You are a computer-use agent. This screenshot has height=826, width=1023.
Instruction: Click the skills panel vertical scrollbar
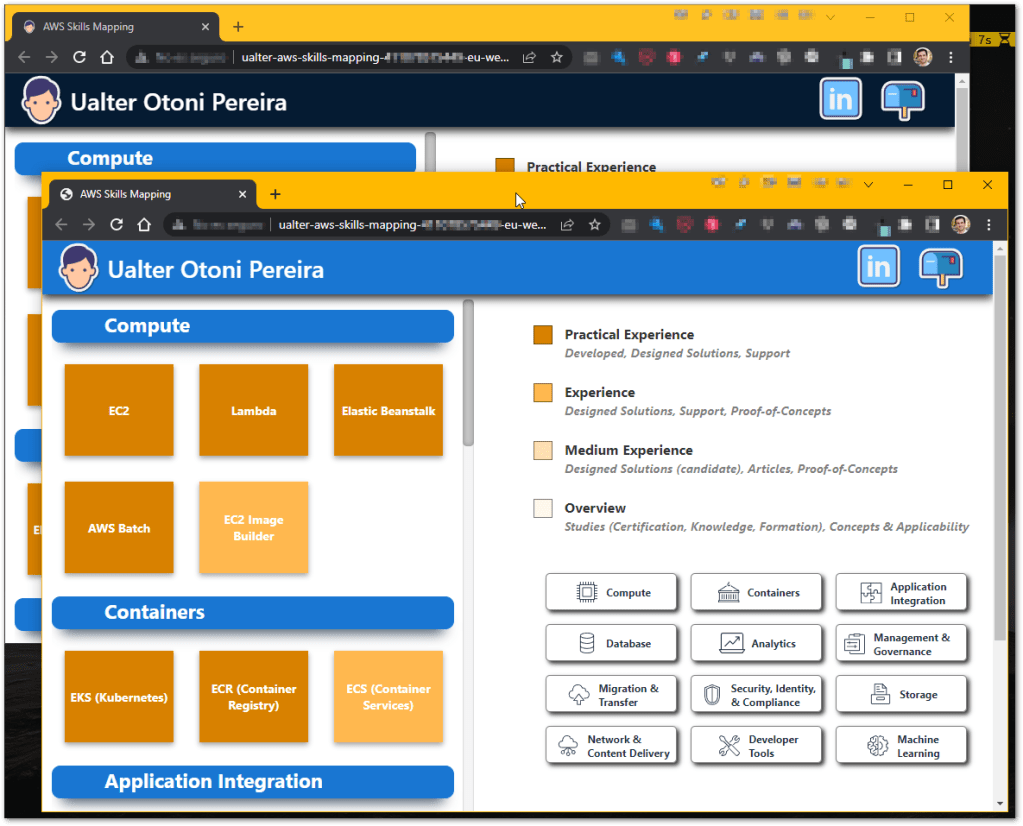point(468,380)
